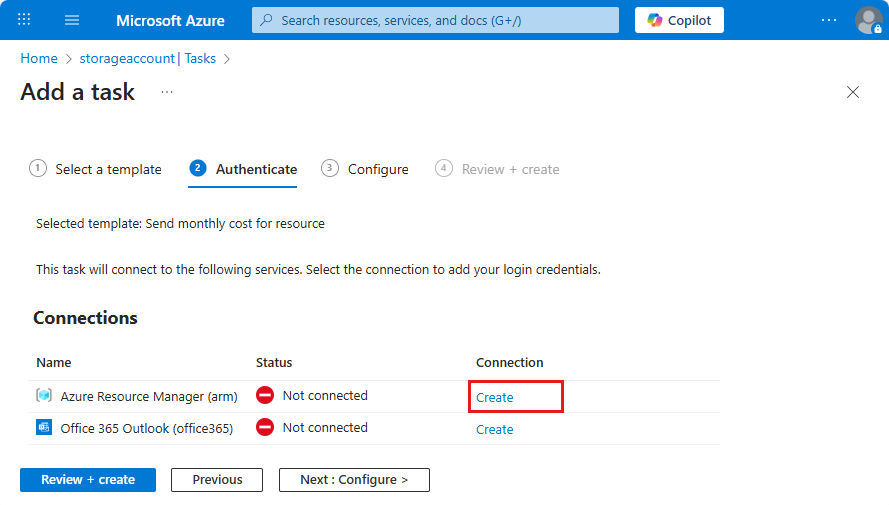Close the Add a task pane

853,92
